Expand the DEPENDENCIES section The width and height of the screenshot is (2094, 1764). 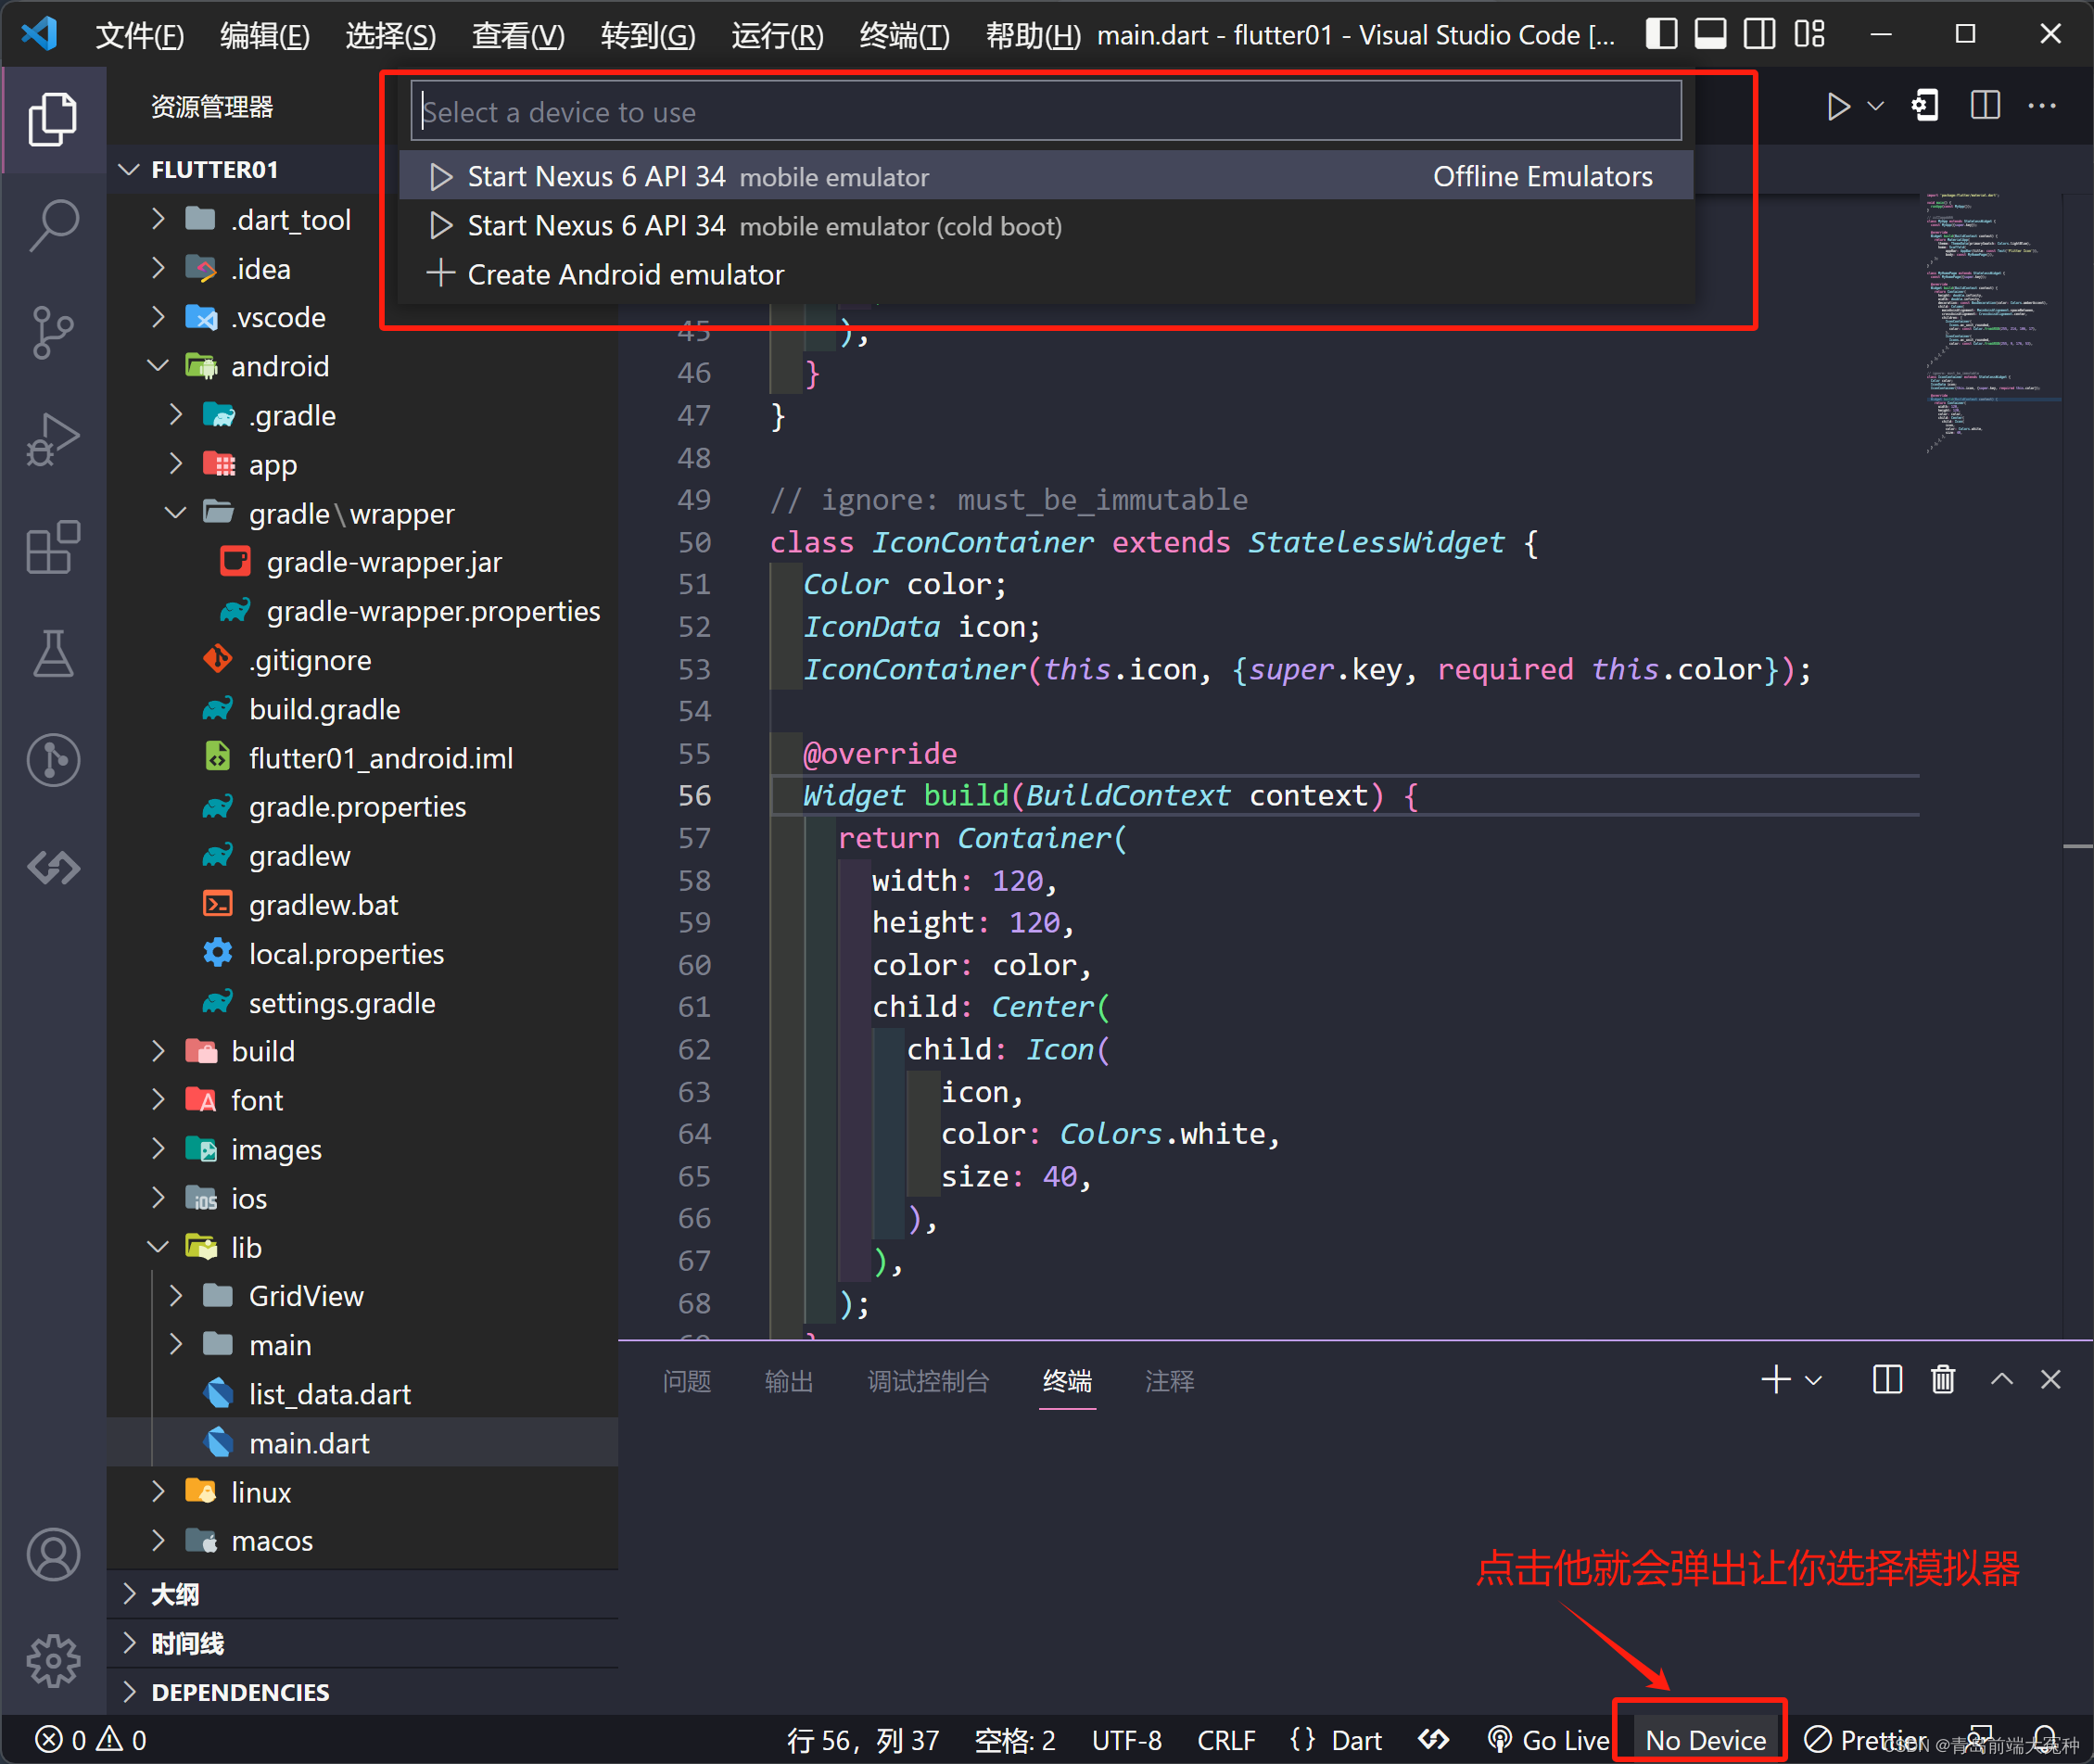tap(239, 1692)
